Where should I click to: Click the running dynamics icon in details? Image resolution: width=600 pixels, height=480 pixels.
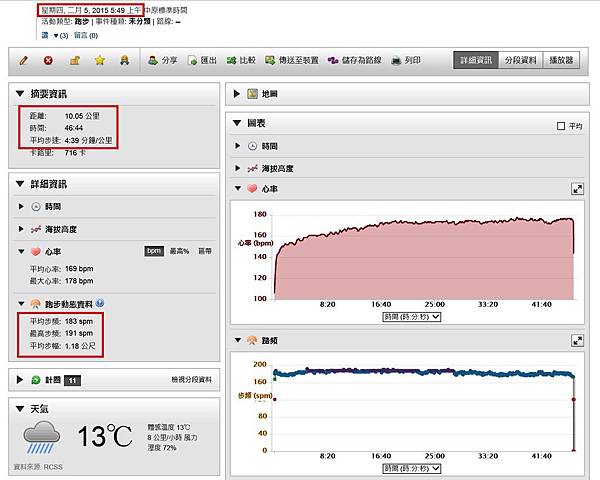35,304
